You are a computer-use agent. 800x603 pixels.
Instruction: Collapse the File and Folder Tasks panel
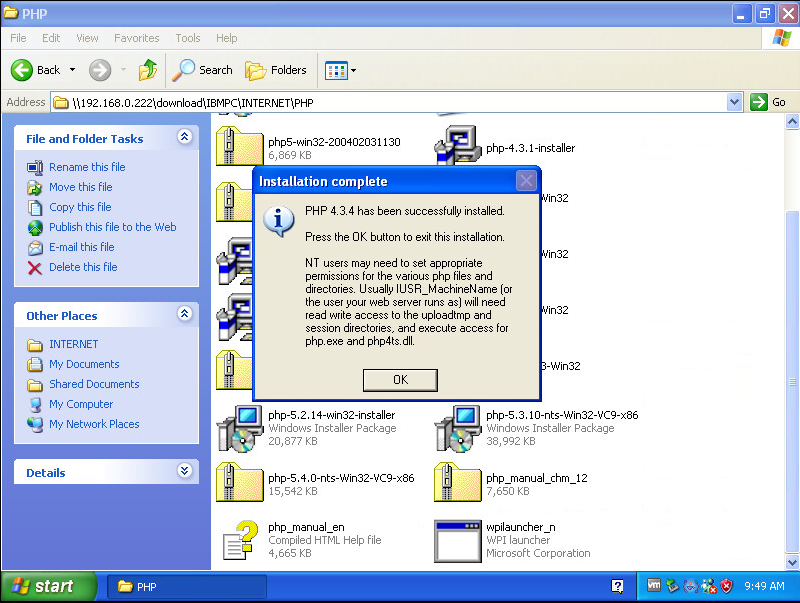184,138
